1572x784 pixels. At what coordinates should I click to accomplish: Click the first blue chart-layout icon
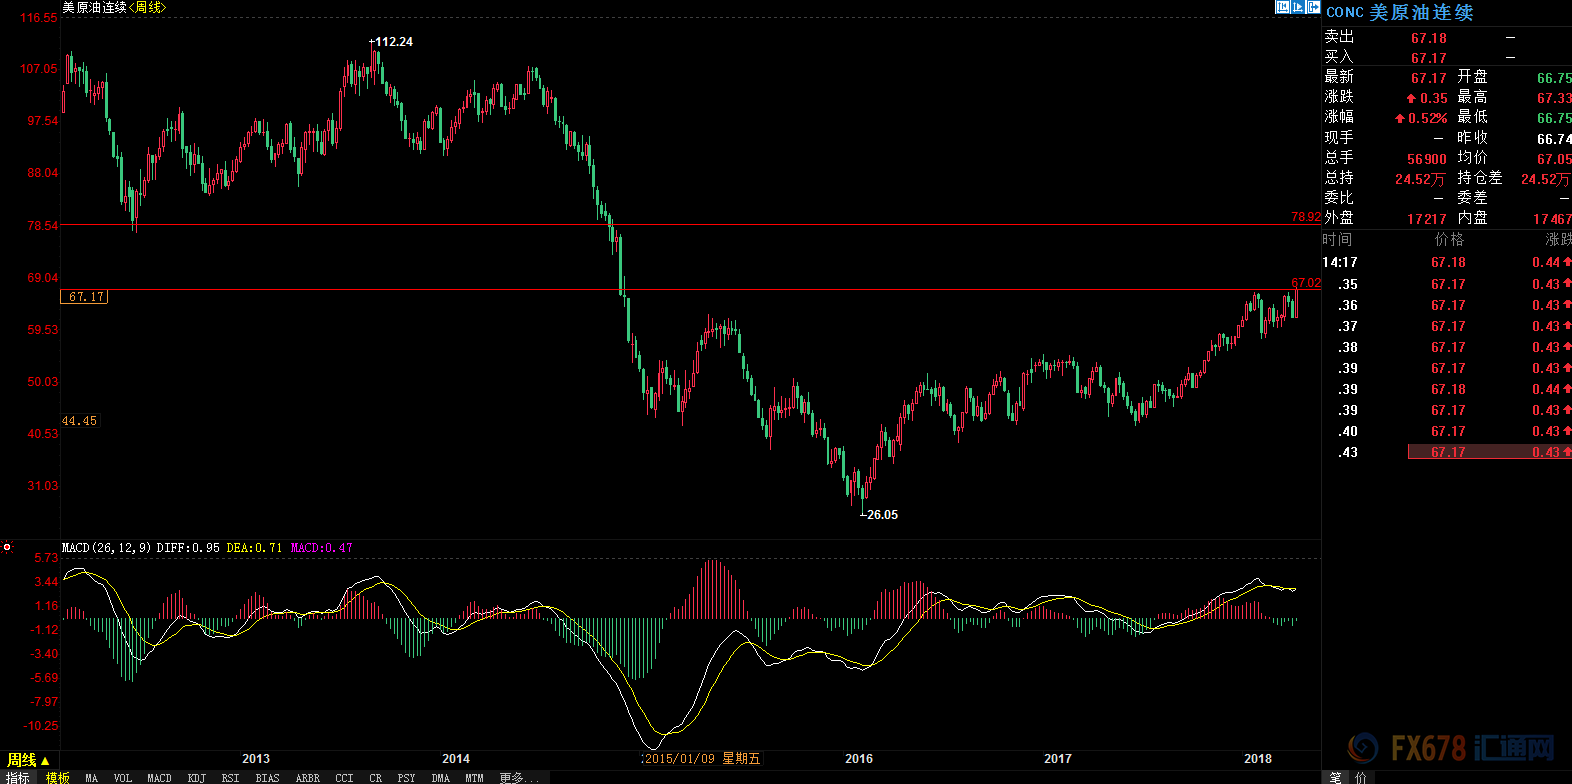[1282, 7]
